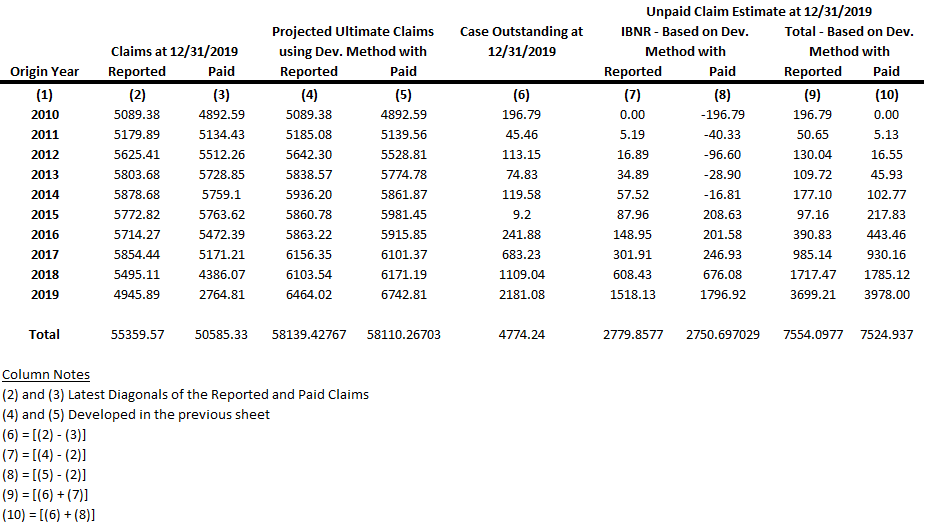The width and height of the screenshot is (926, 525).
Task: Select paid claims value 2764.81
Action: [222, 294]
